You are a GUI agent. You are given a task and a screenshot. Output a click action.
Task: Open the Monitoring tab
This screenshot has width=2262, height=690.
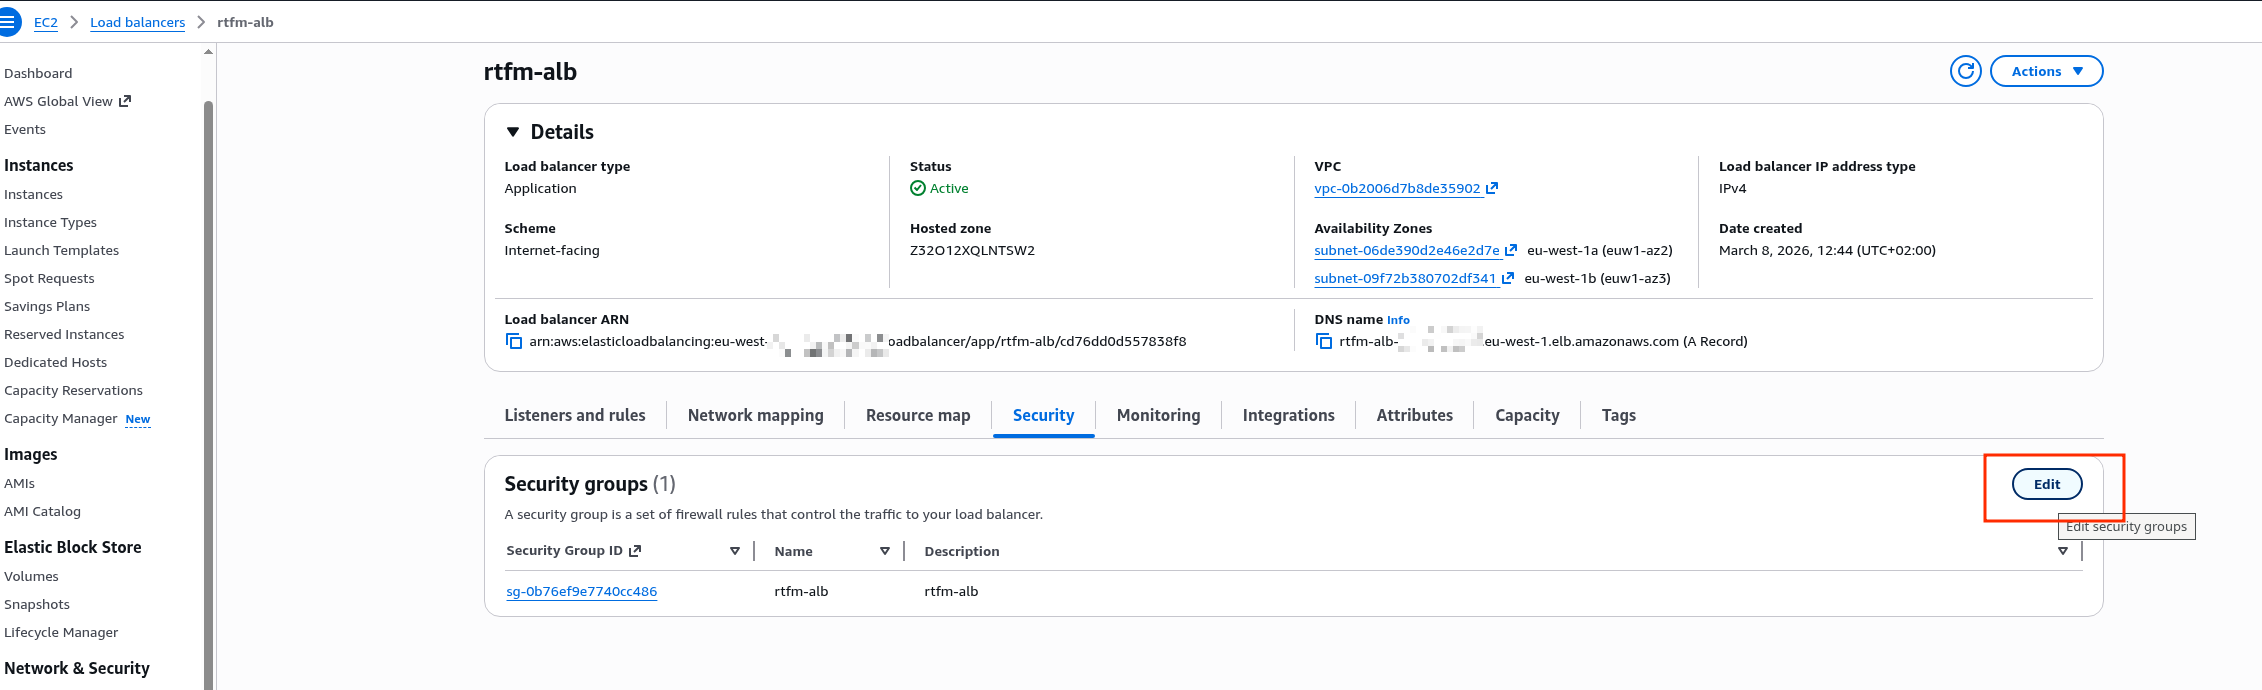(x=1158, y=415)
